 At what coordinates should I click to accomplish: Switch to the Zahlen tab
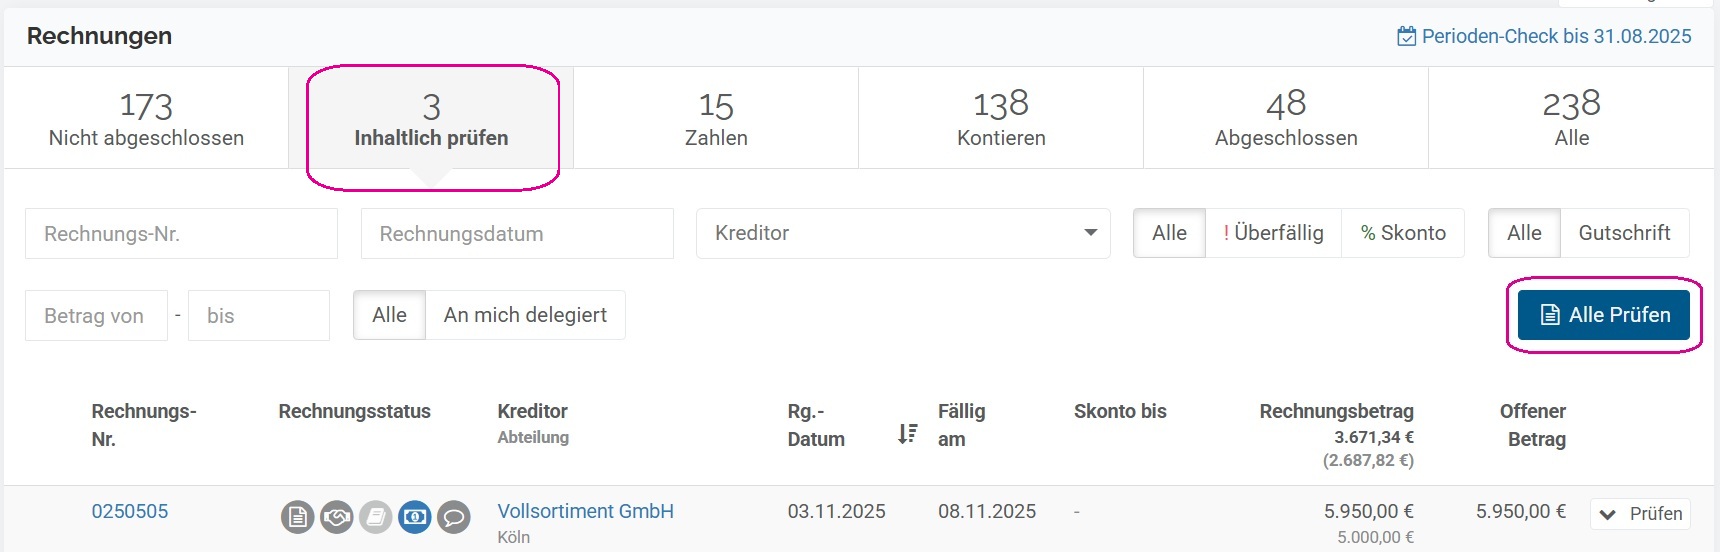coord(716,118)
